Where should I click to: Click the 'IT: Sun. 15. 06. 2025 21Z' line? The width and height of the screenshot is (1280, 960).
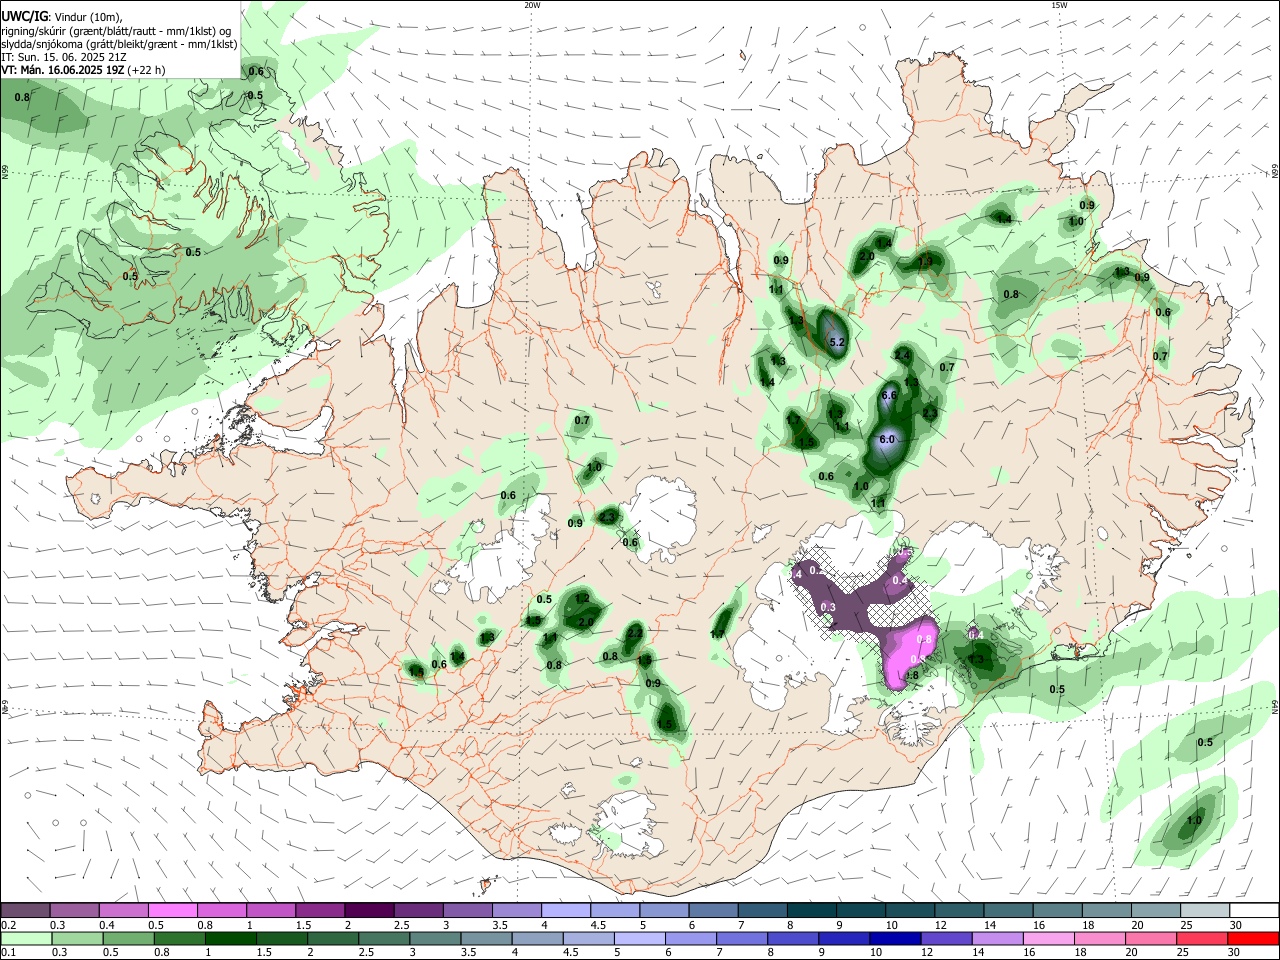click(x=62, y=57)
